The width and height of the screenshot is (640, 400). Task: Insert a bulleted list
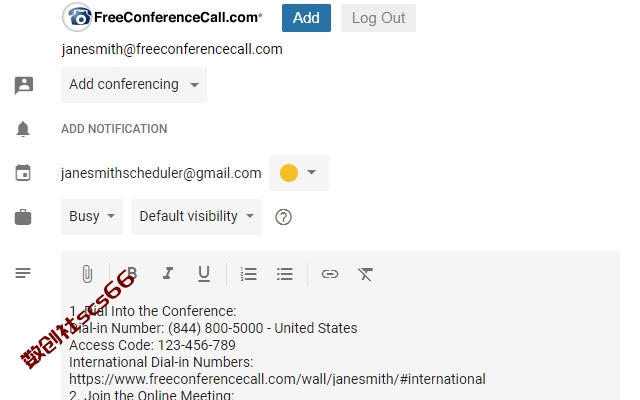pos(284,274)
